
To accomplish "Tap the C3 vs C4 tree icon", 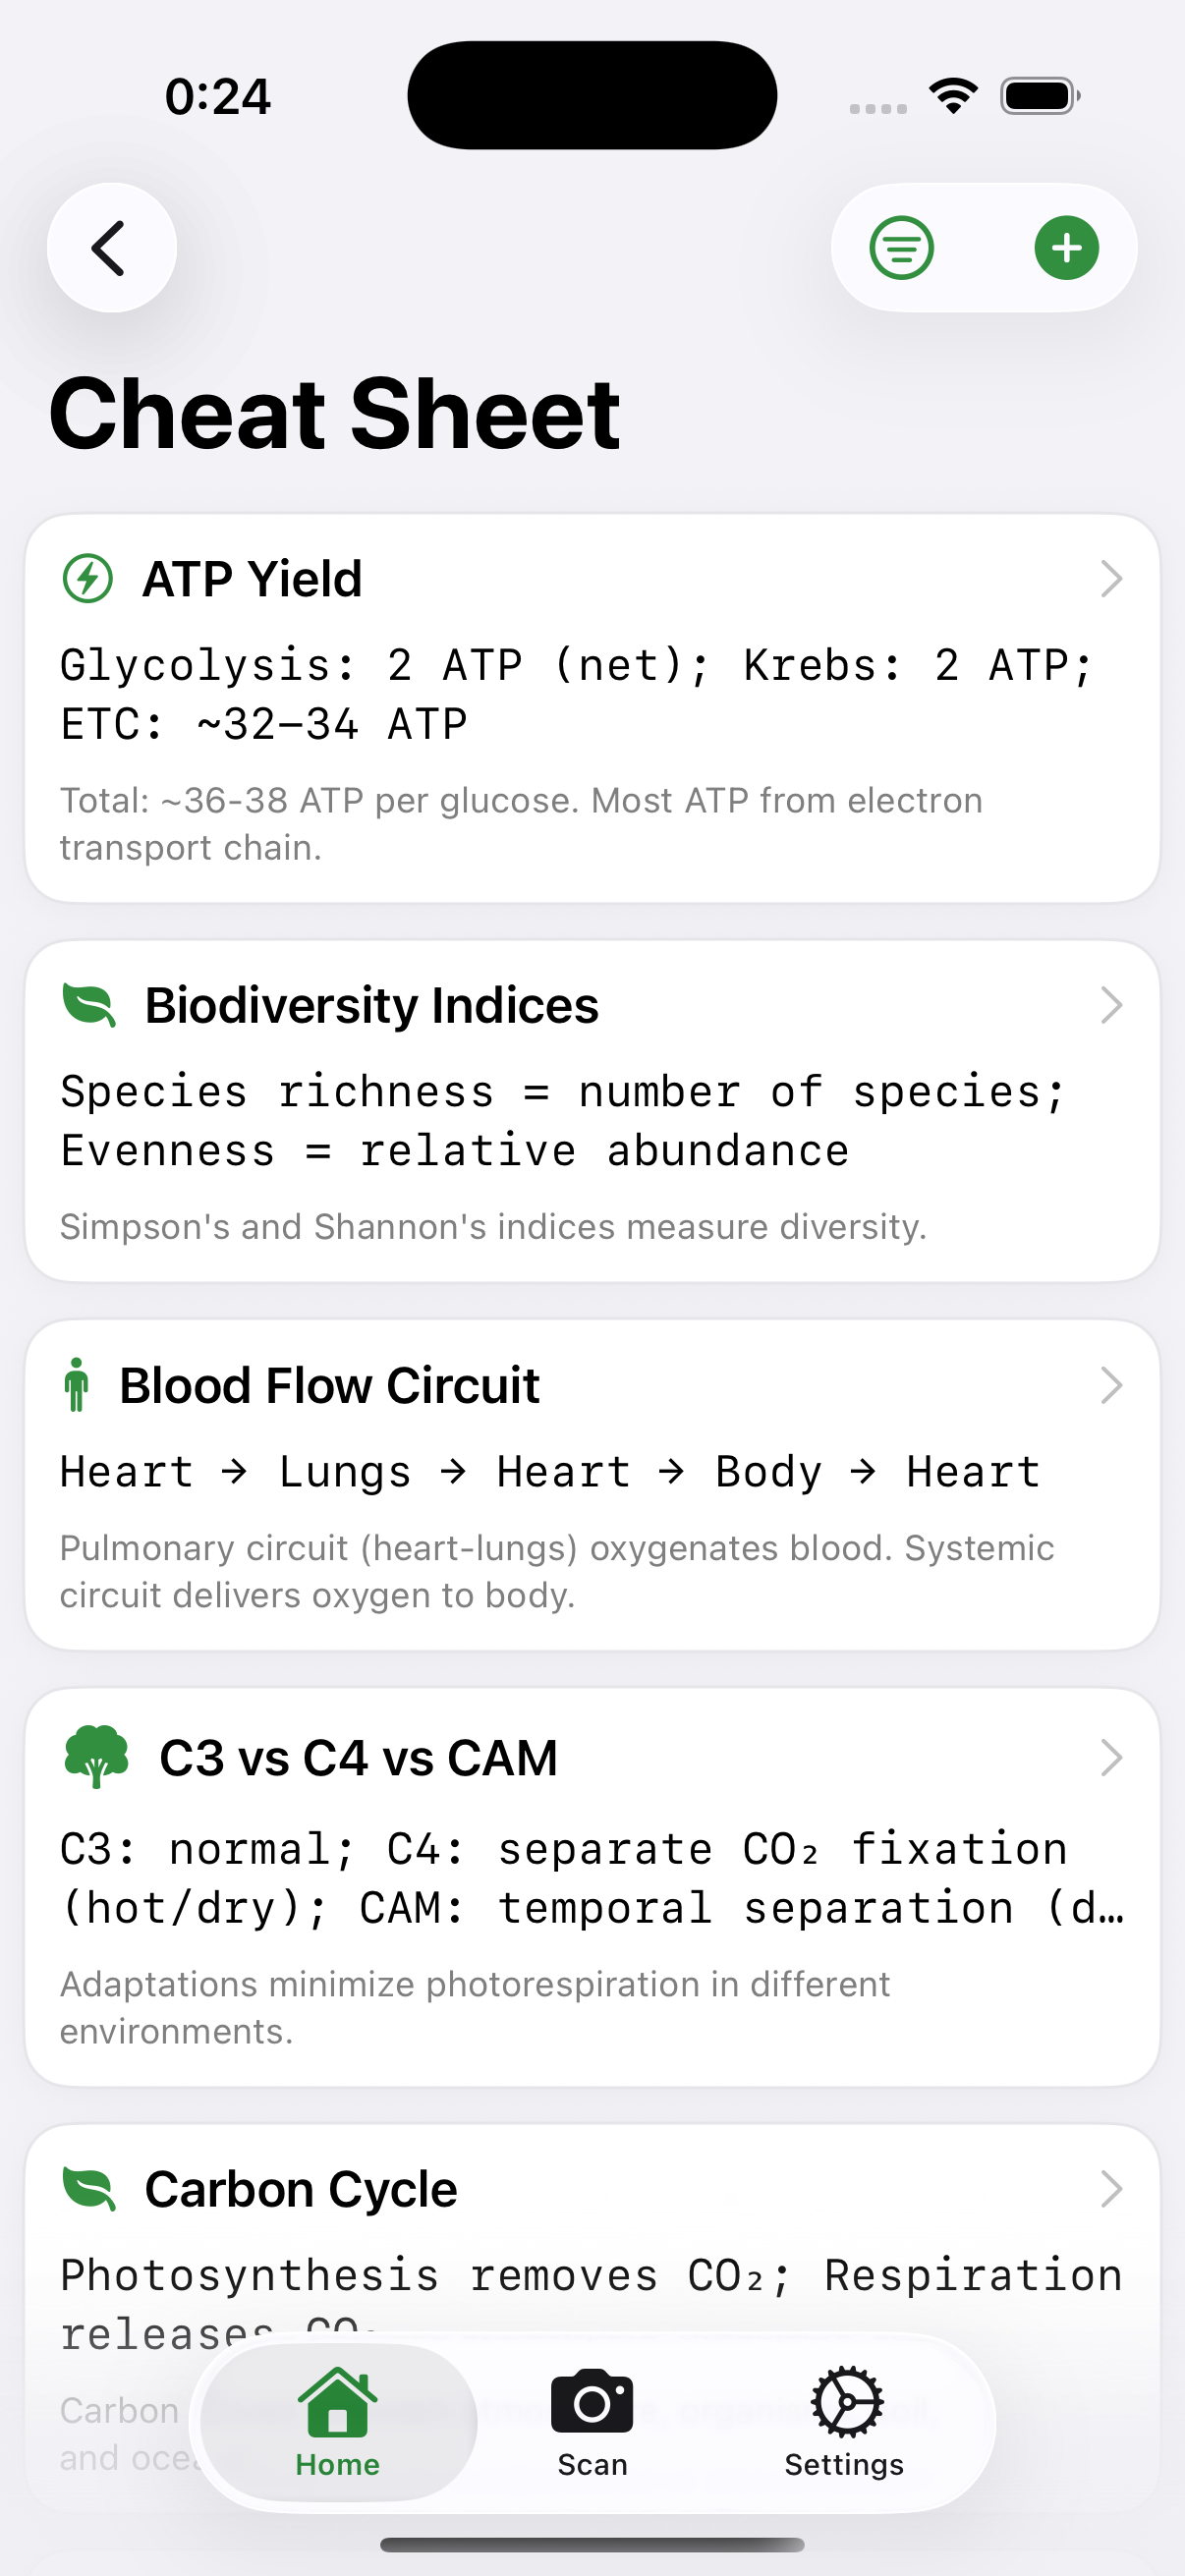I will point(96,1757).
